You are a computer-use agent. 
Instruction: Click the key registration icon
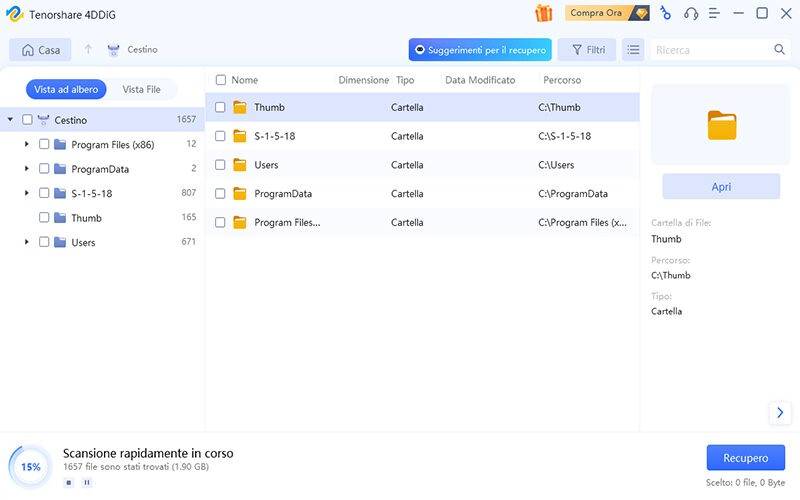click(666, 13)
